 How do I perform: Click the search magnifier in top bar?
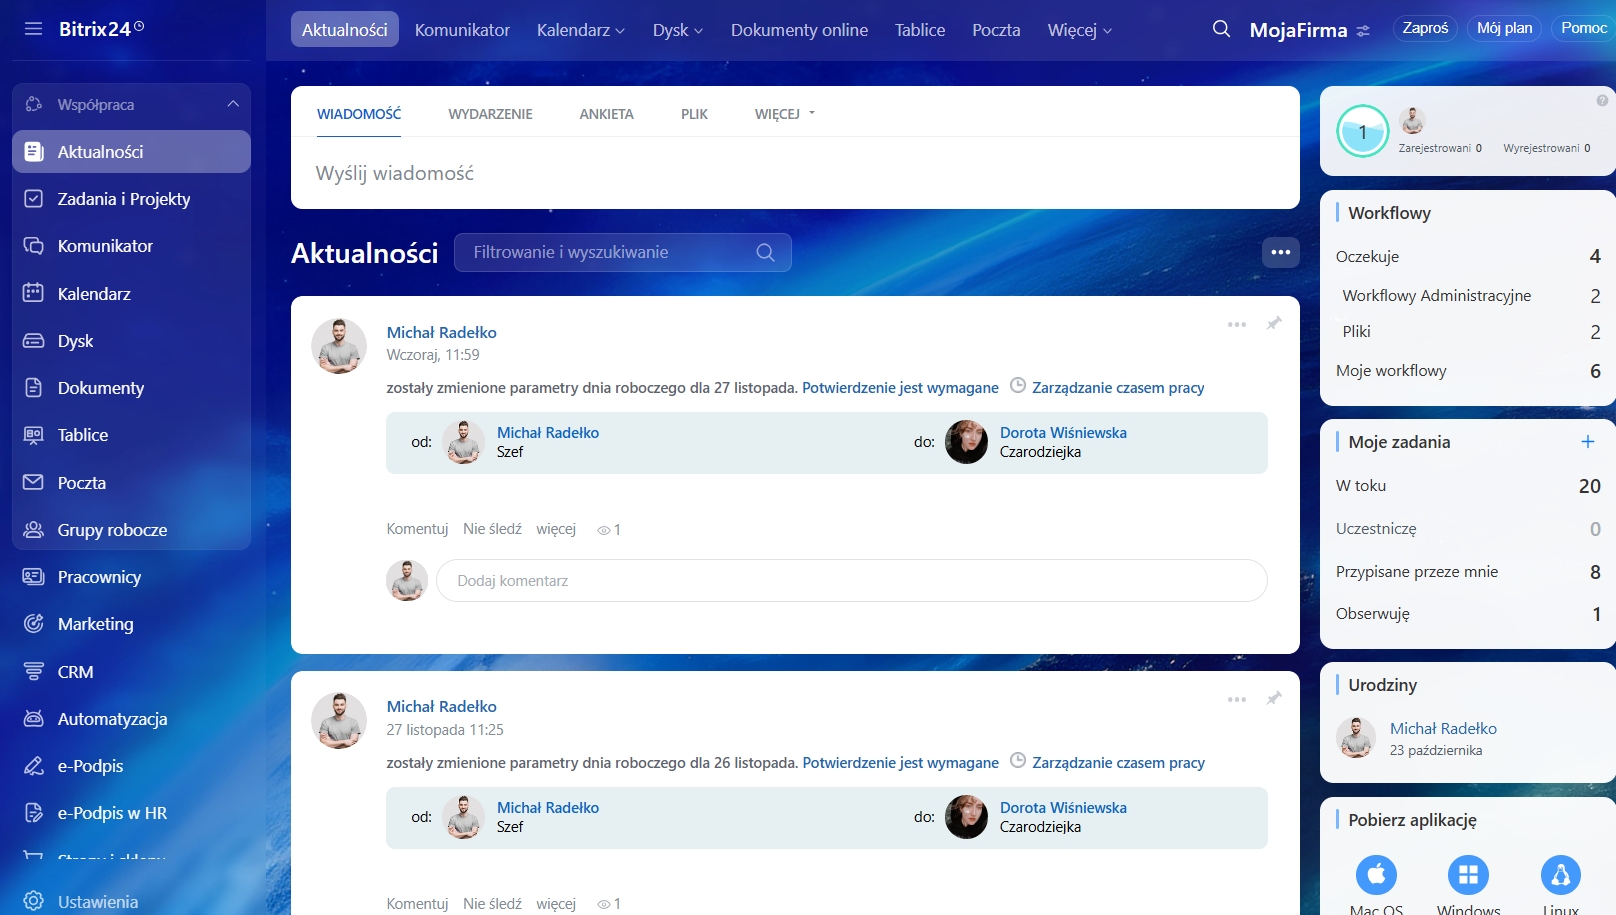click(x=1221, y=29)
